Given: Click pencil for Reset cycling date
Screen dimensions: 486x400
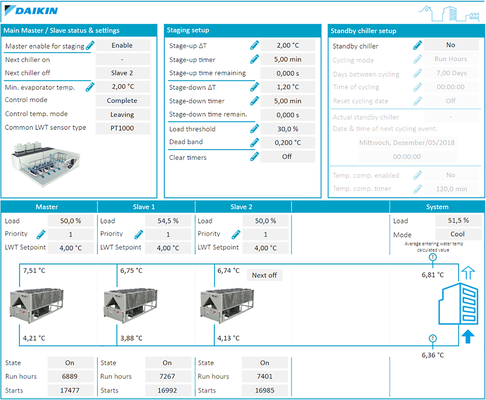Looking at the screenshot, I should pos(417,101).
